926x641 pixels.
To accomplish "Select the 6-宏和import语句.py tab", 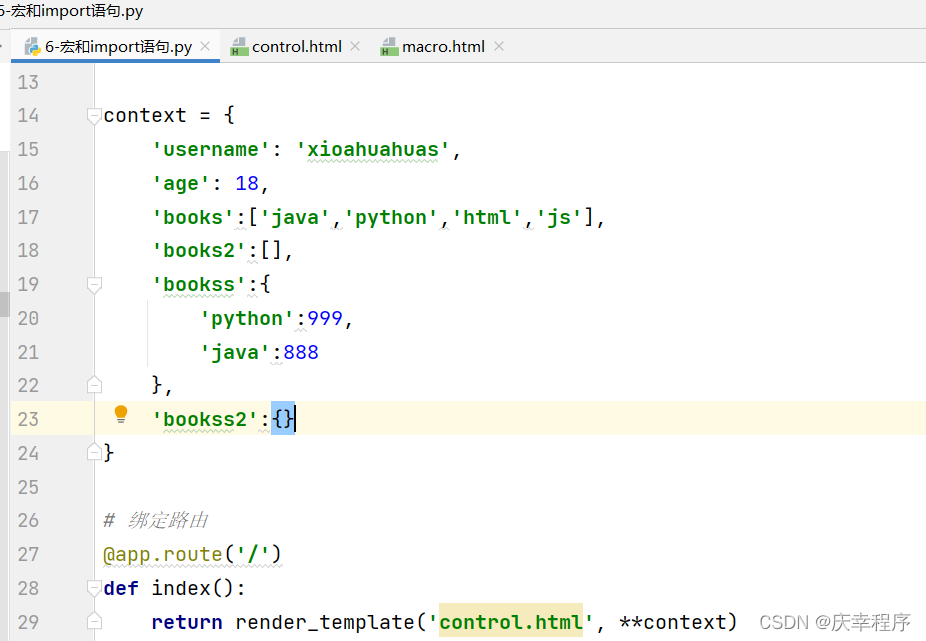I will tap(118, 47).
